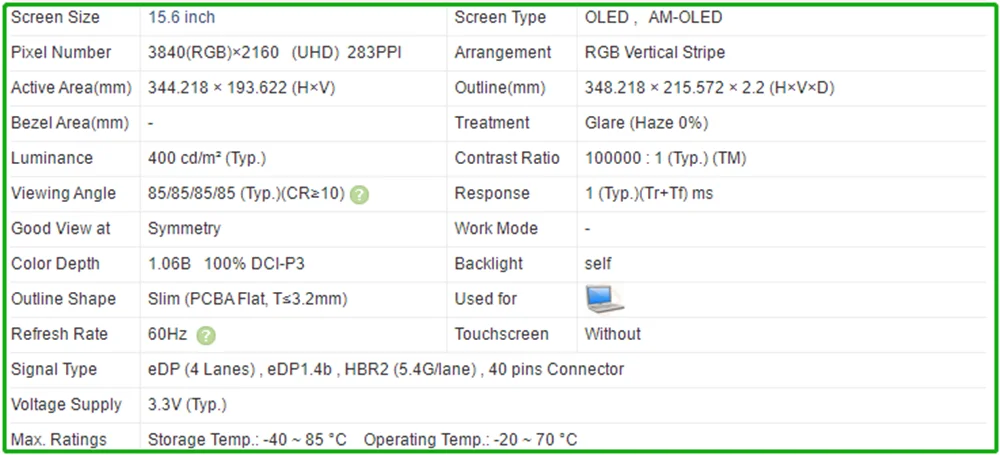This screenshot has width=1000, height=455.
Task: Click 'Slim (PCBA Flat, T≤3.2mm)' outline shape value
Action: point(247,299)
